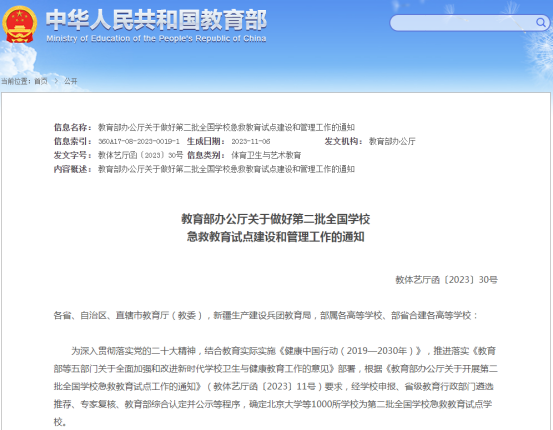Select the 生成日期 label
Viewport: 553px width, 430px height.
tap(206, 141)
